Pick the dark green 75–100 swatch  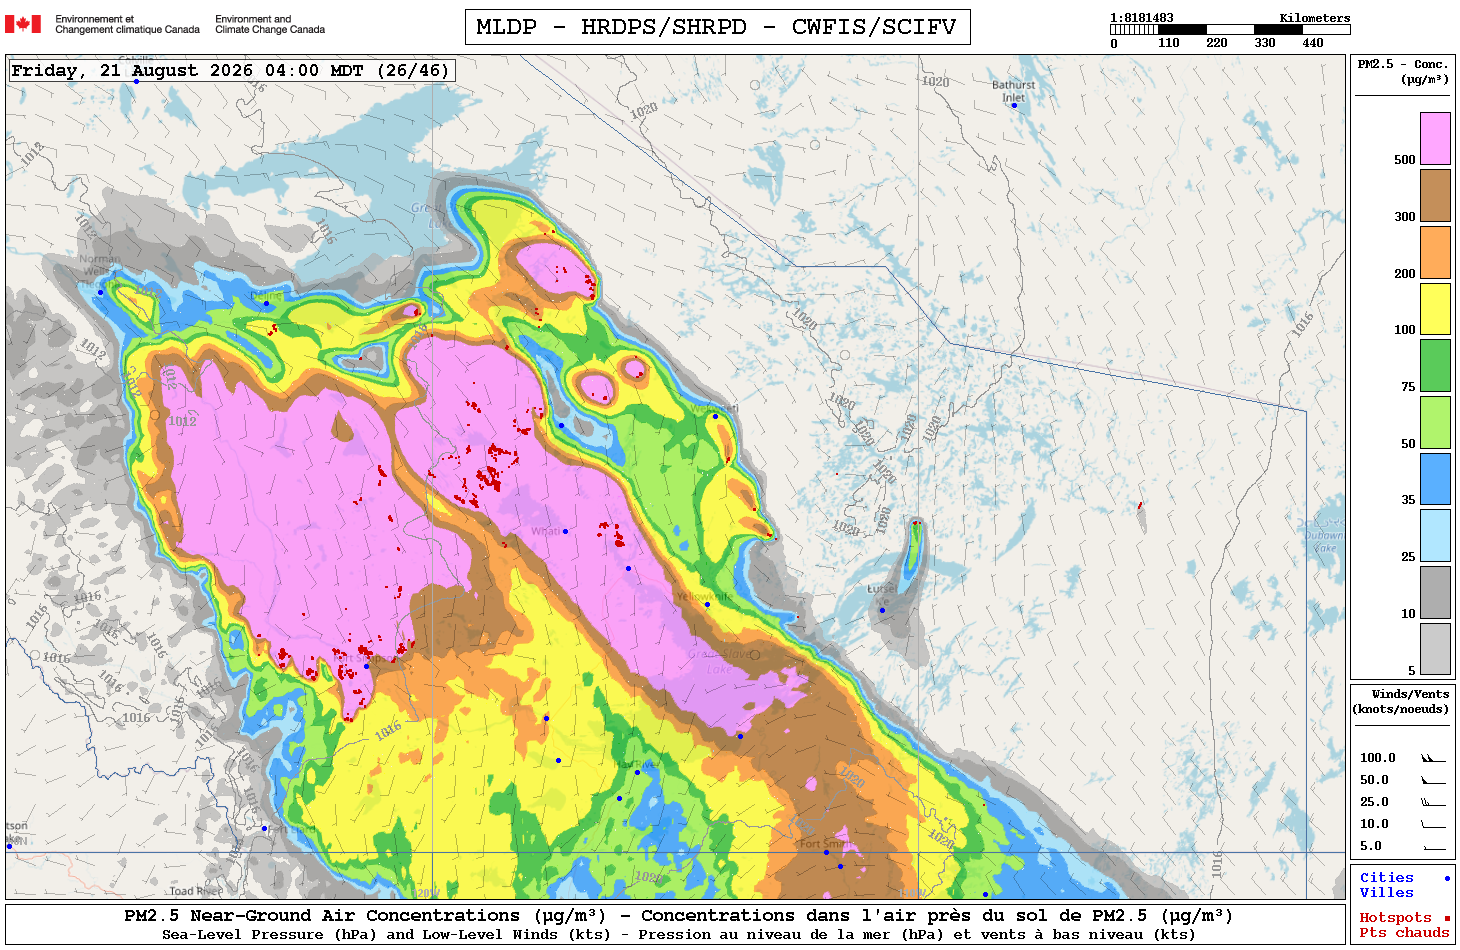pos(1435,365)
